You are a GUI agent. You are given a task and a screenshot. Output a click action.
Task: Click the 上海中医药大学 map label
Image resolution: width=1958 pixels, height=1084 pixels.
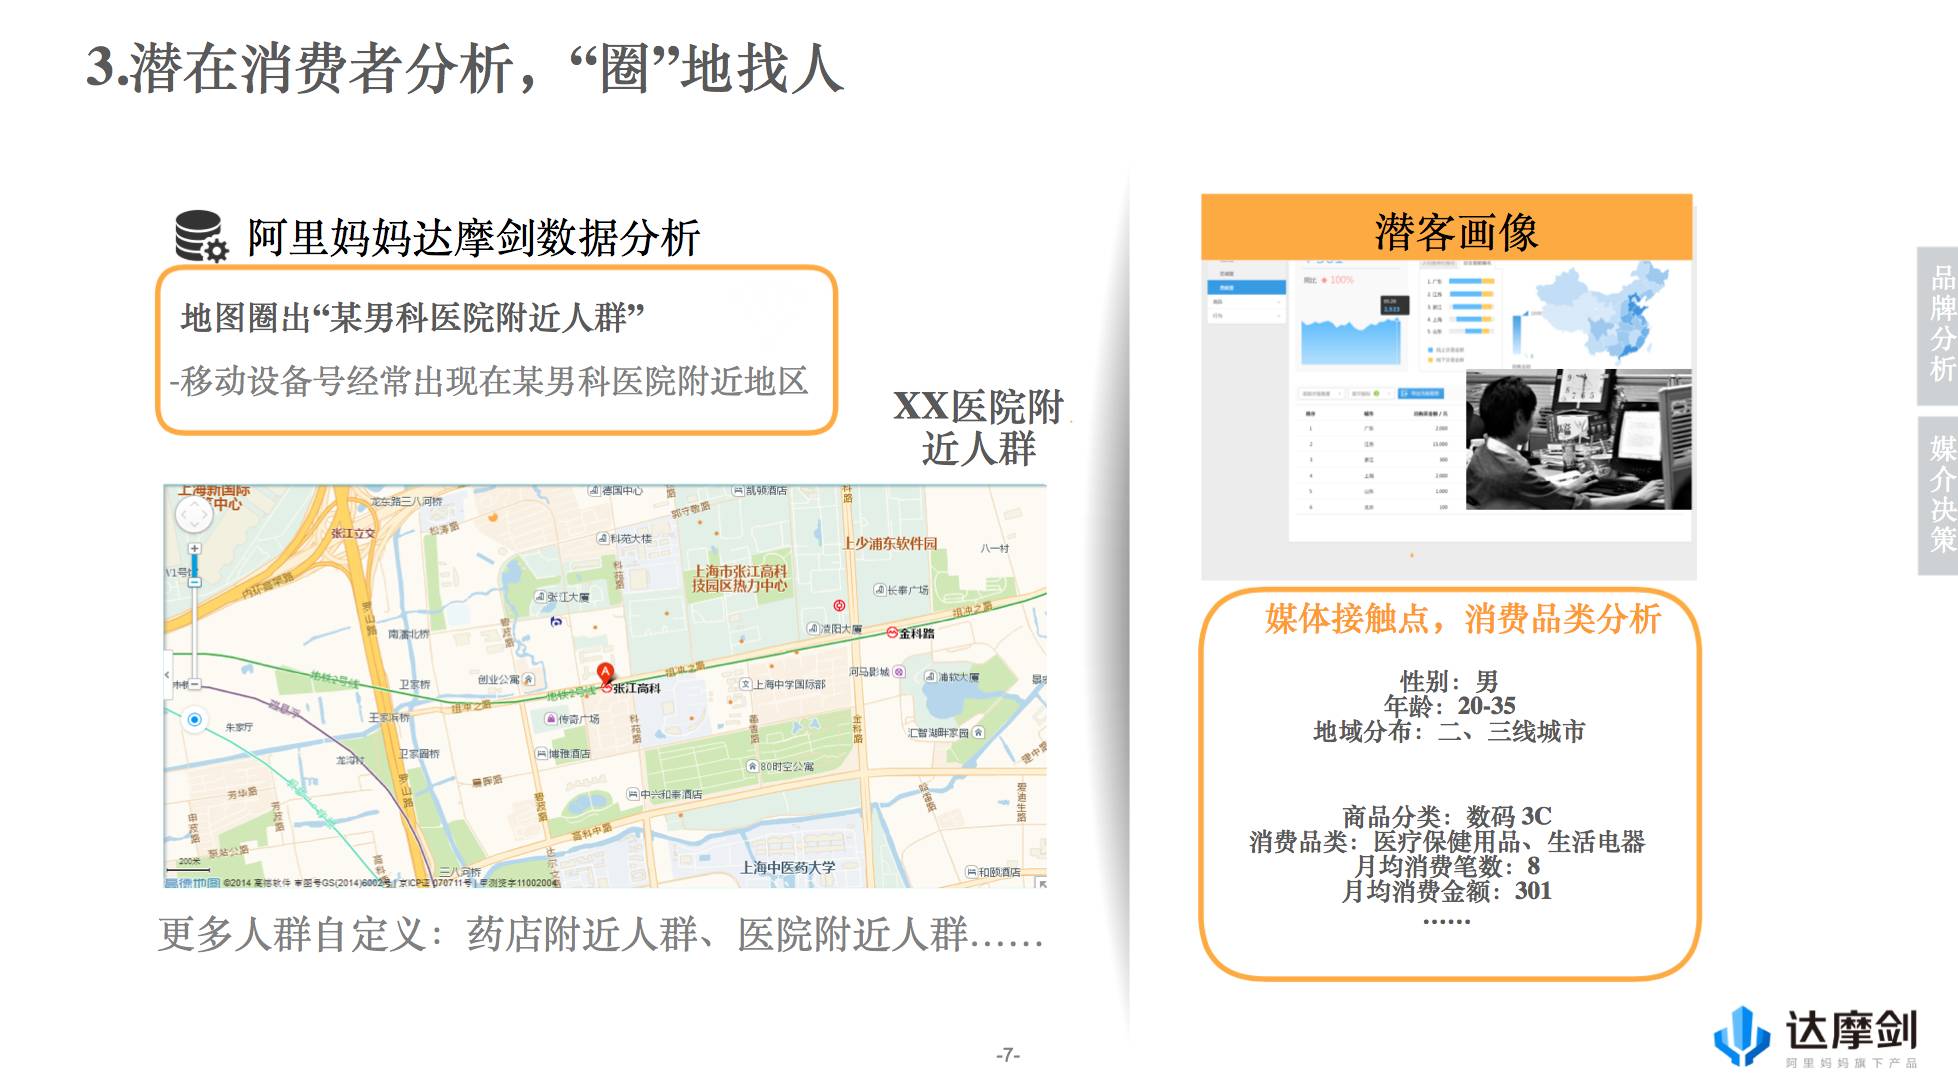click(x=787, y=867)
